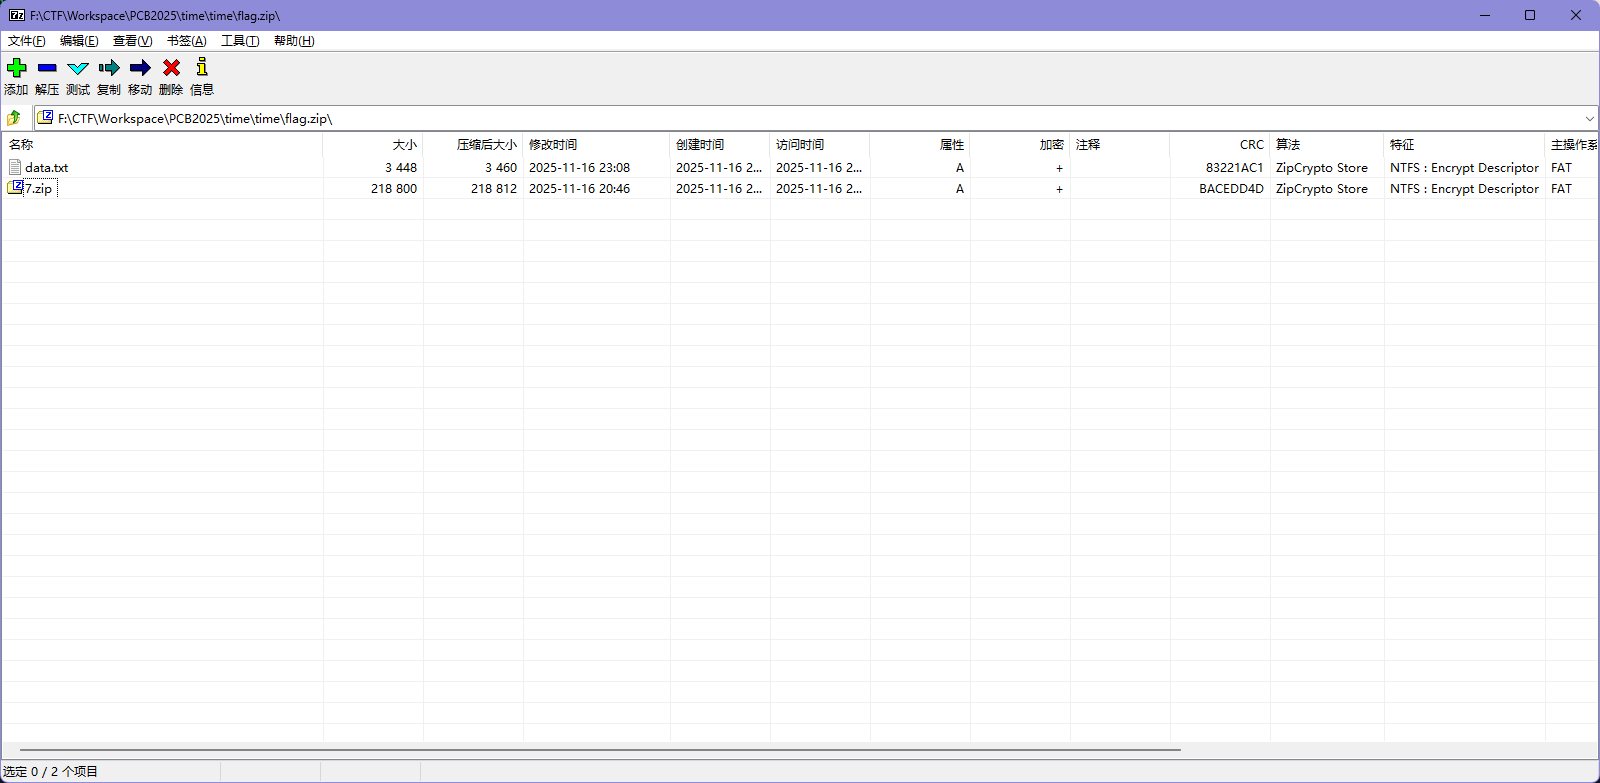
Task: Sort by 名称 column header
Action: click(21, 145)
